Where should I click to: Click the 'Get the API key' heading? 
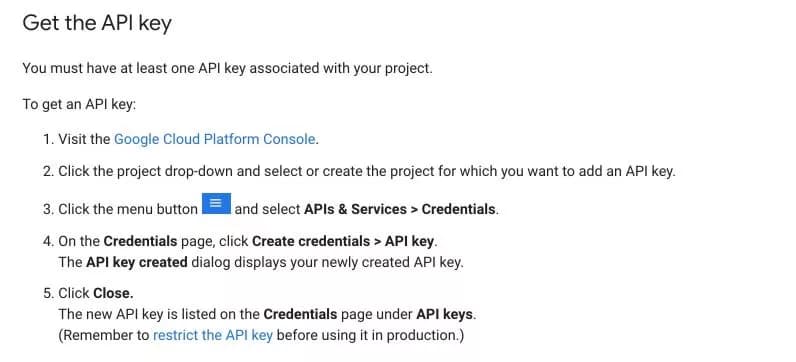(97, 24)
